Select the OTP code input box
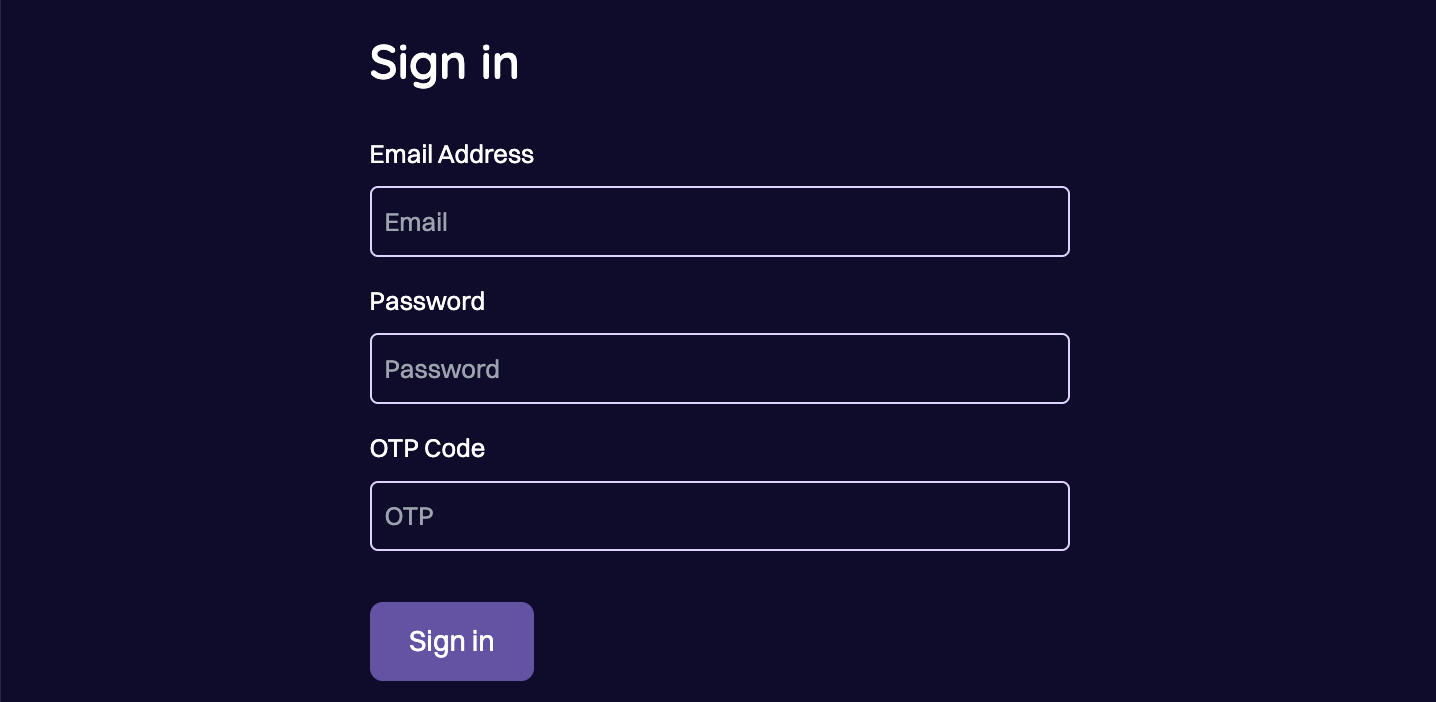Screen dimensions: 1436x702 click(719, 516)
